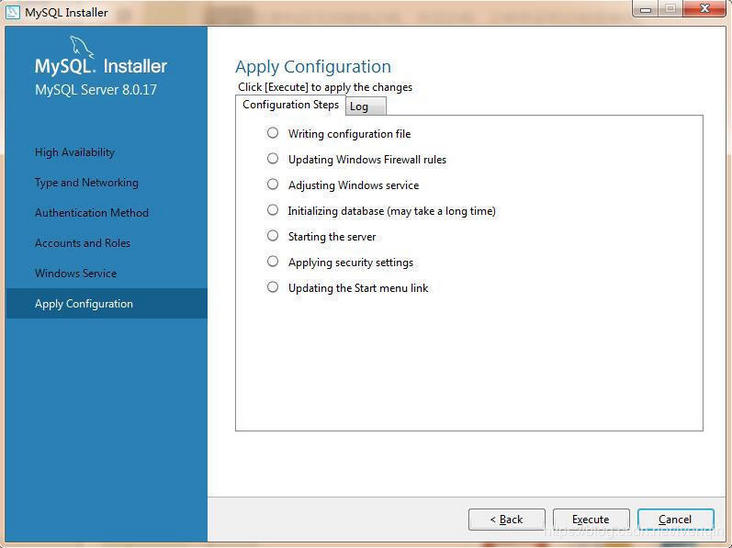Cancel the installer configuration
The height and width of the screenshot is (548, 732).
click(675, 519)
